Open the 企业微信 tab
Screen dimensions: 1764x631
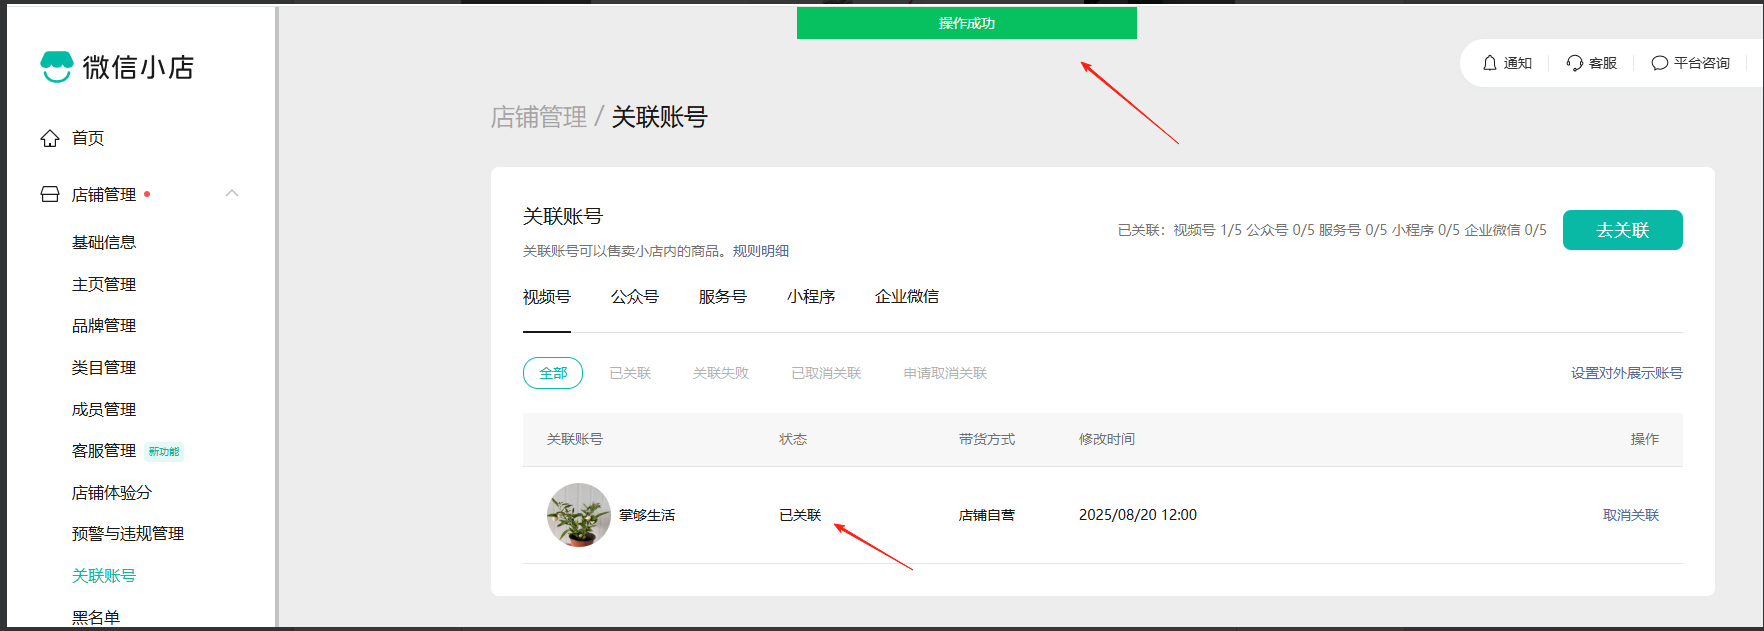(x=907, y=297)
